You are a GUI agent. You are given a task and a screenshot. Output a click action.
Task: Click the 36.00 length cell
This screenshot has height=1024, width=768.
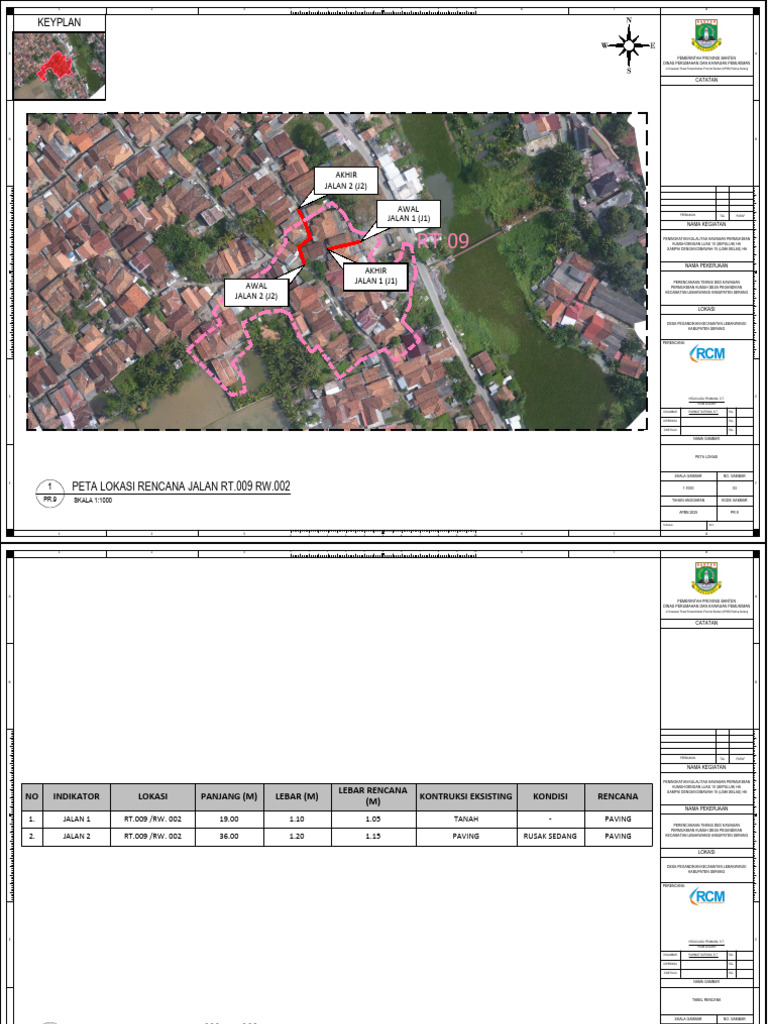coord(229,837)
